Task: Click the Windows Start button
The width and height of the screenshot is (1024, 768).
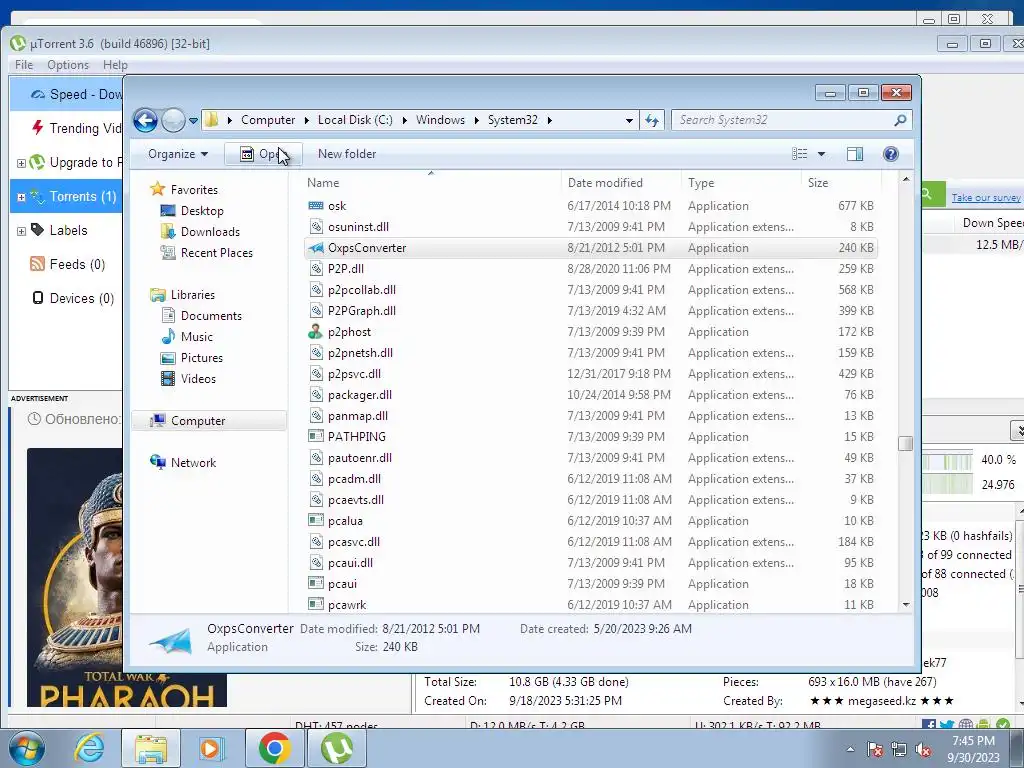Action: tap(25, 748)
